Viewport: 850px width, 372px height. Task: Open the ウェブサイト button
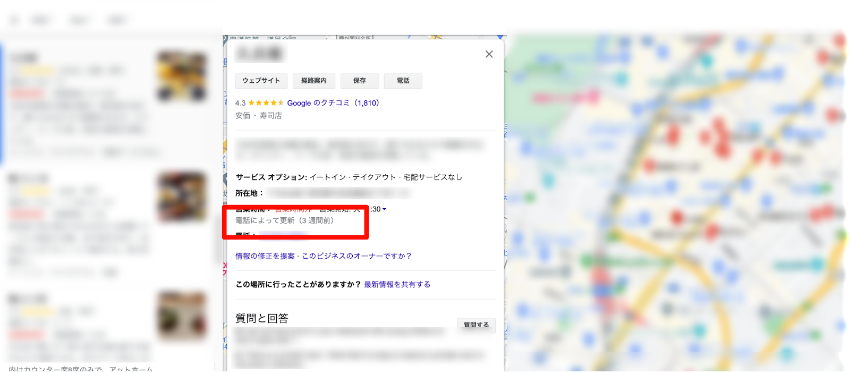coord(261,81)
